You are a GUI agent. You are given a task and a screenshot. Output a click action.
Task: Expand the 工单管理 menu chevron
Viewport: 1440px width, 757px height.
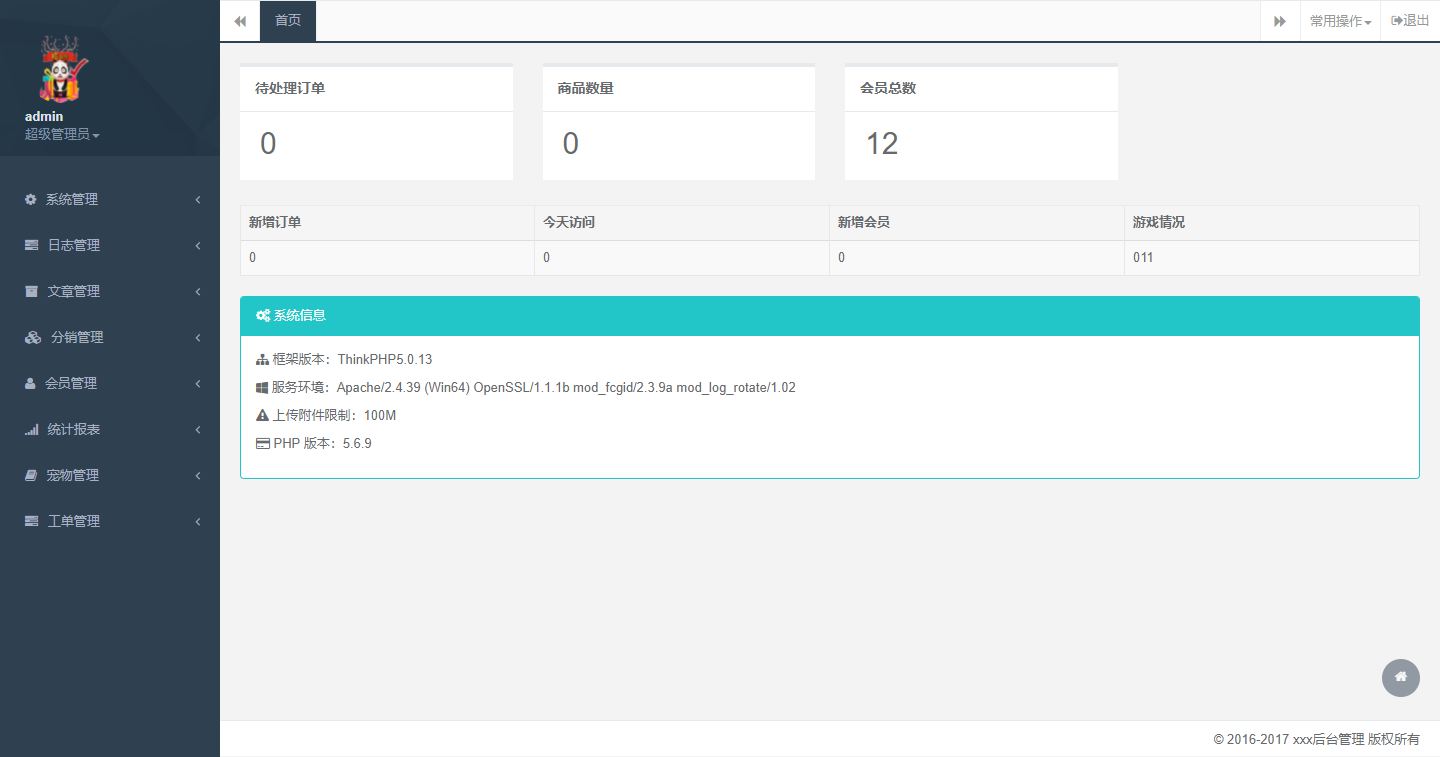pos(198,521)
